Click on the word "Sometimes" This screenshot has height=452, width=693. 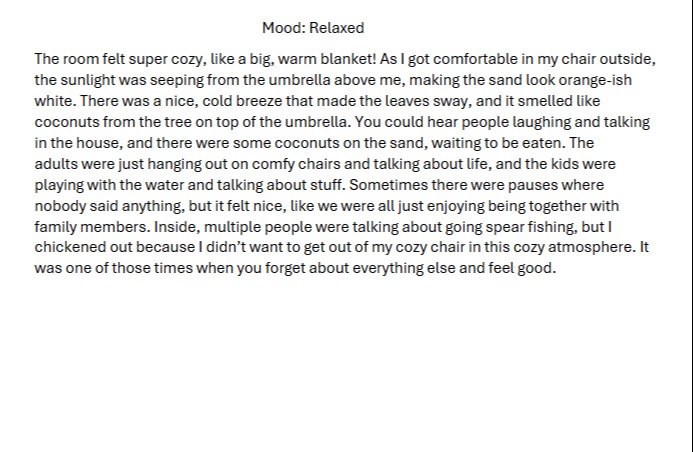(387, 185)
